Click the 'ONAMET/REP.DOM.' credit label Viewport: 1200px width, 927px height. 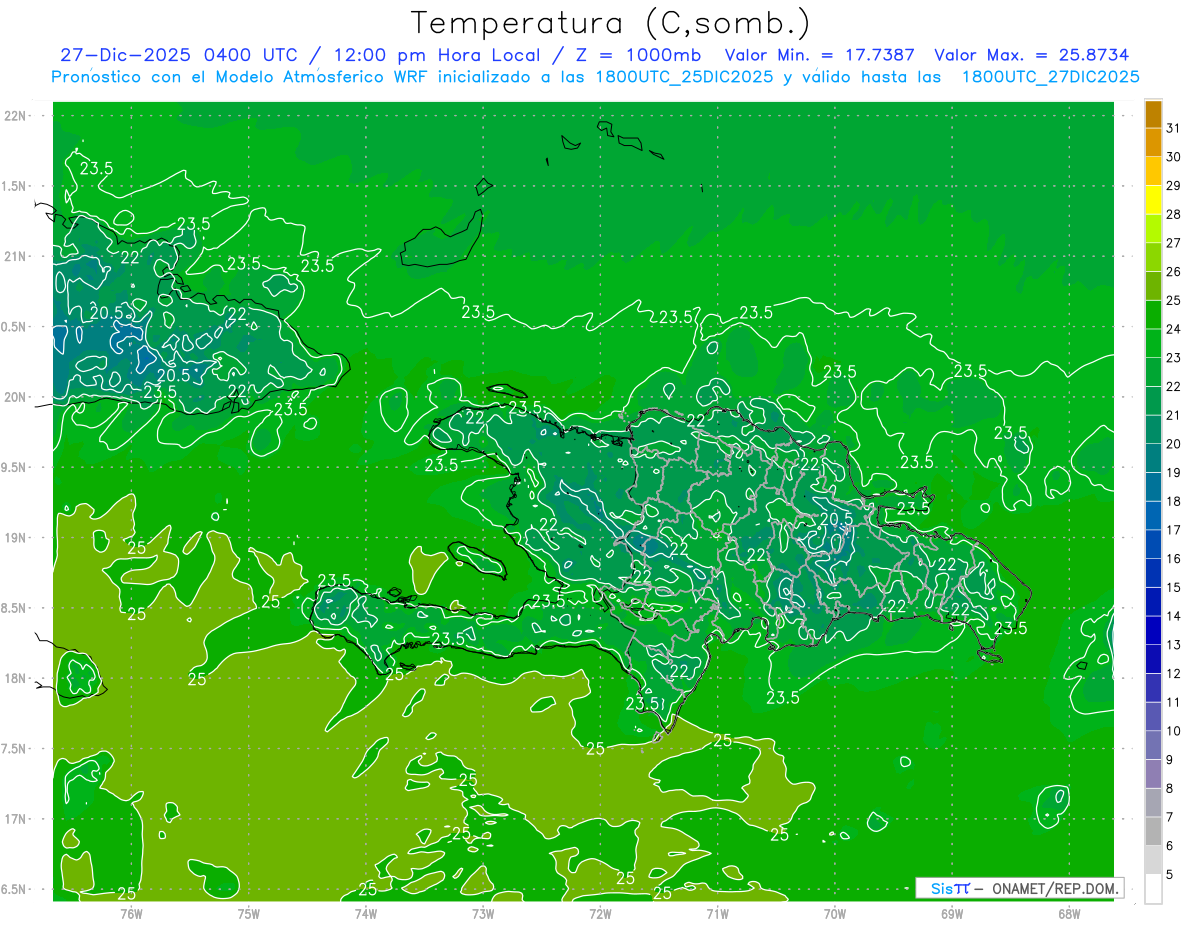tap(1056, 888)
